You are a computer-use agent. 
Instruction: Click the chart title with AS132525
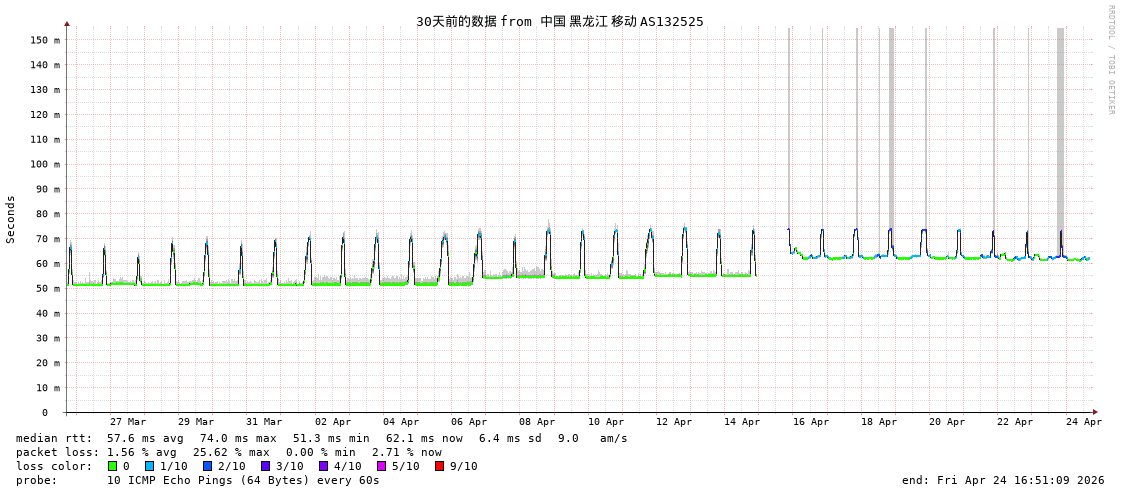coord(559,21)
